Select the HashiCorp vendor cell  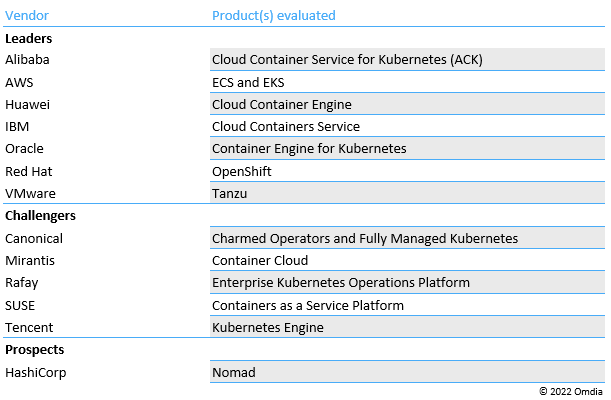35,372
